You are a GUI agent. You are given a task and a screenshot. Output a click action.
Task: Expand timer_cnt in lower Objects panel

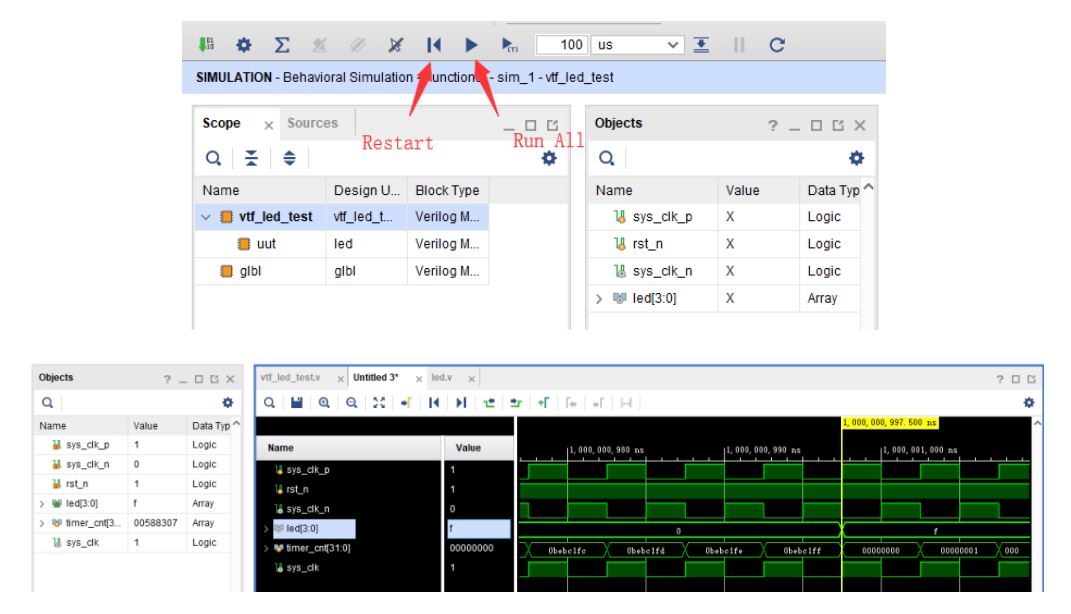click(x=42, y=524)
